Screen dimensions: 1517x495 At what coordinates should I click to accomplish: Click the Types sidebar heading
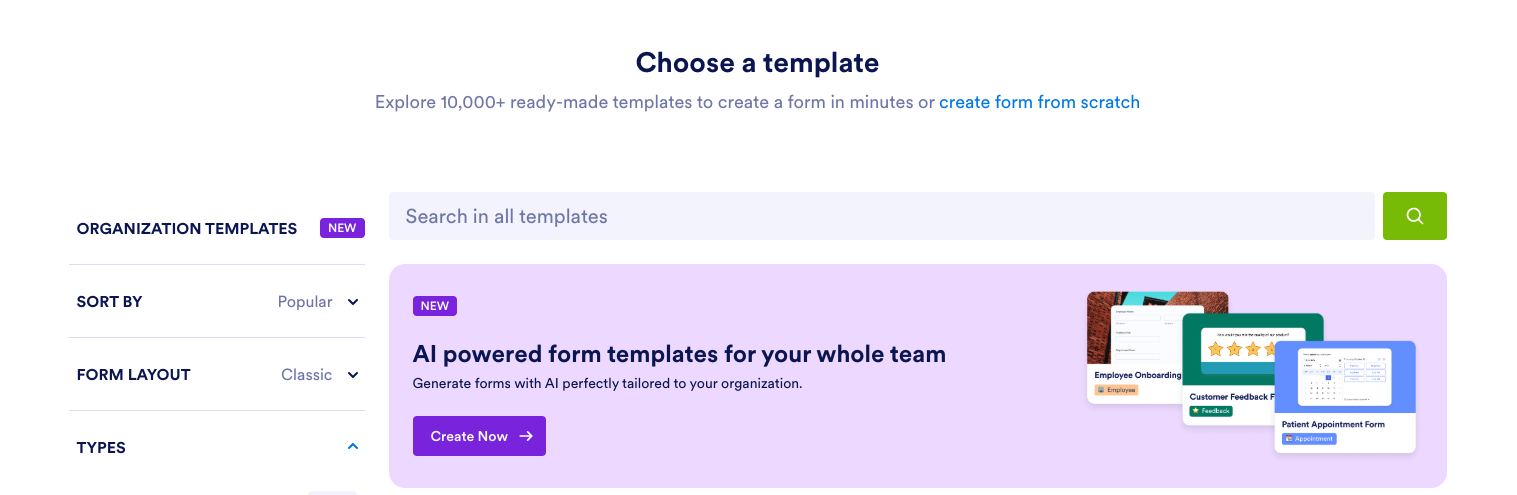[101, 447]
